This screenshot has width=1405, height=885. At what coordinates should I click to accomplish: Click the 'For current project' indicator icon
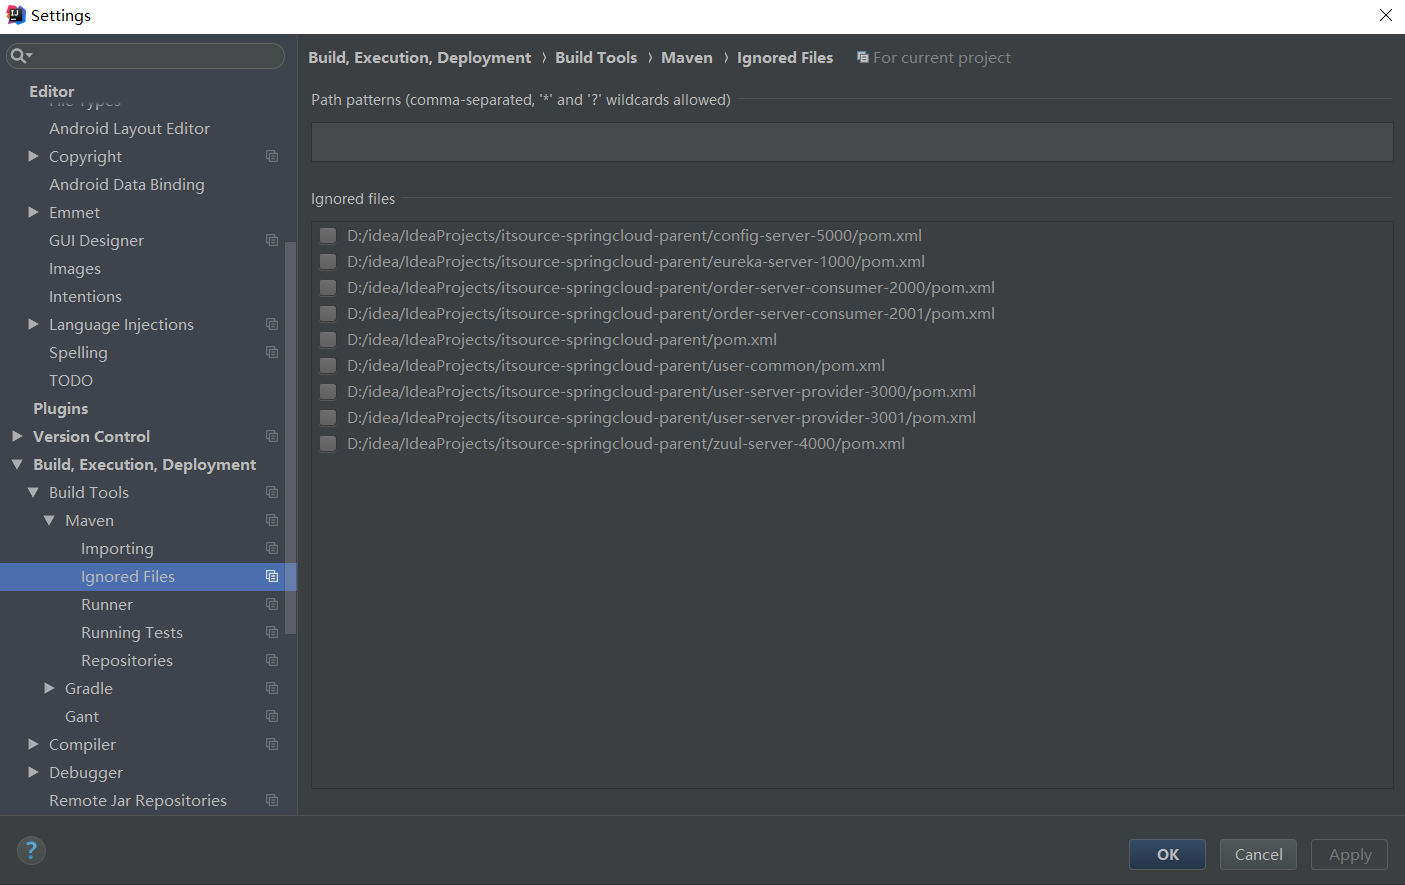click(862, 57)
